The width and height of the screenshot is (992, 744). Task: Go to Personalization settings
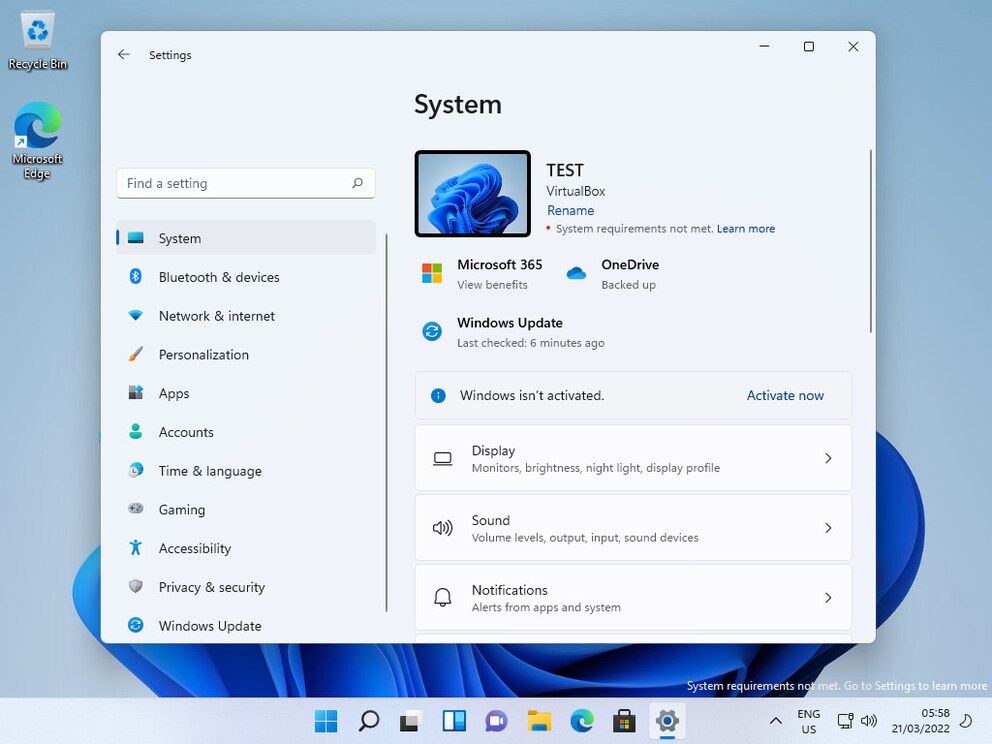pyautogui.click(x=246, y=354)
